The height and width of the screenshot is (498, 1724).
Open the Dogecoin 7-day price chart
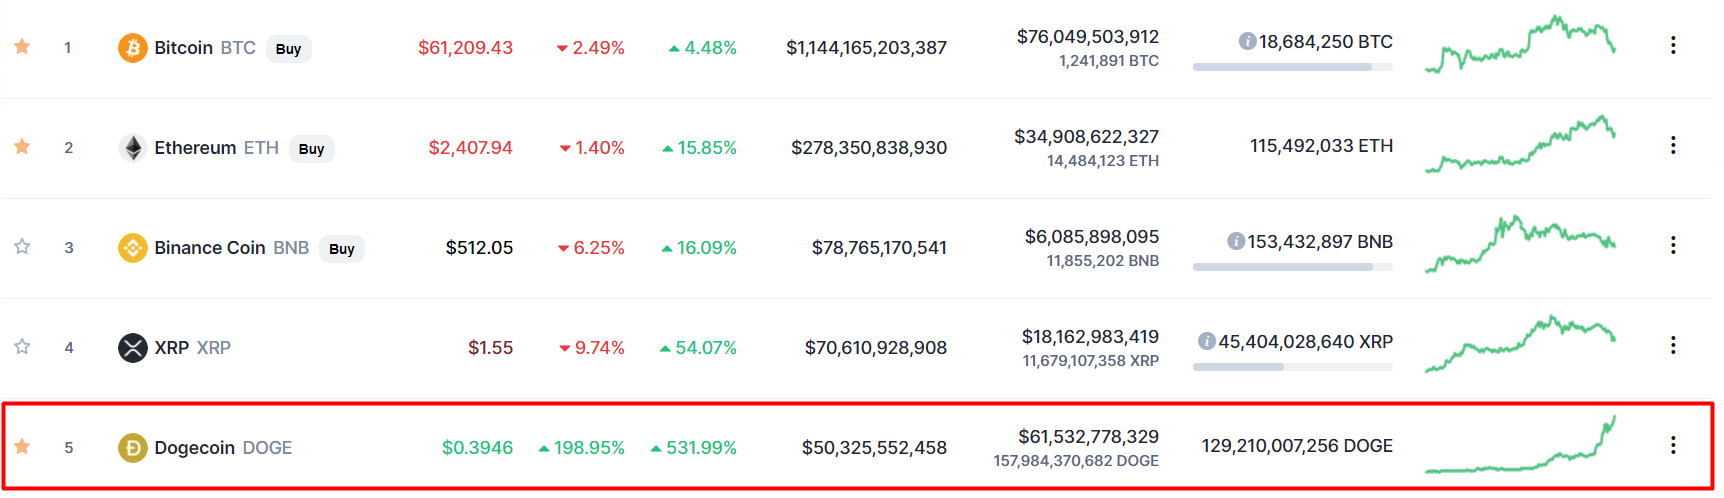(x=1520, y=444)
